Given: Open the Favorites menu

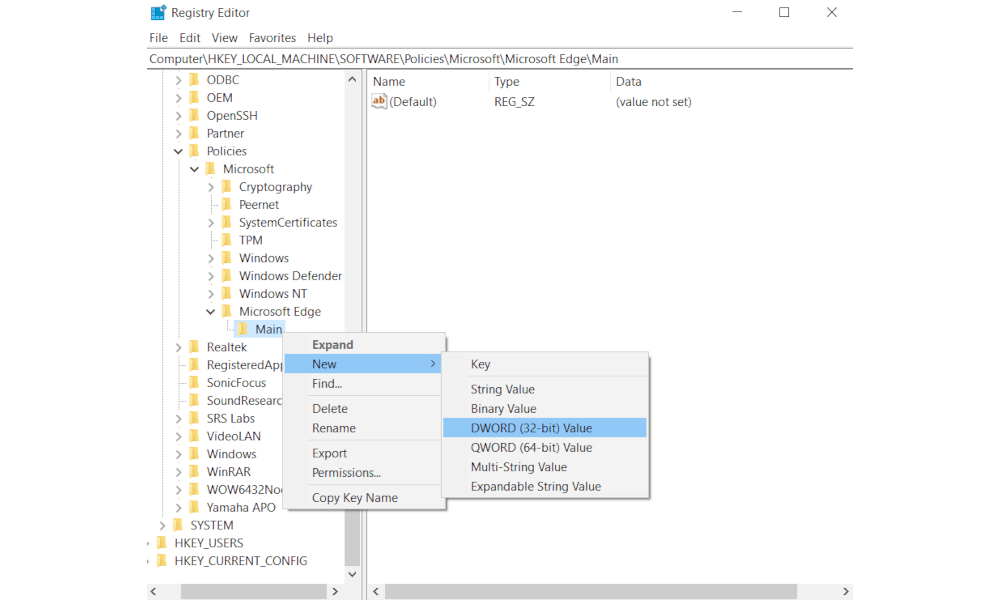Looking at the screenshot, I should pyautogui.click(x=272, y=38).
